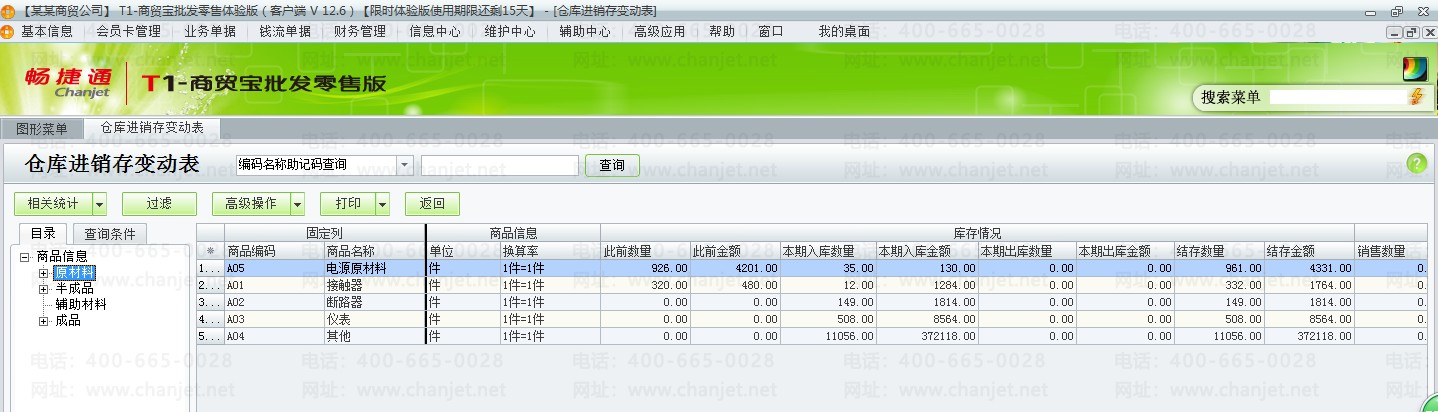The height and width of the screenshot is (412, 1438).
Task: Switch to the 图形菜单 tab
Action: (x=42, y=128)
